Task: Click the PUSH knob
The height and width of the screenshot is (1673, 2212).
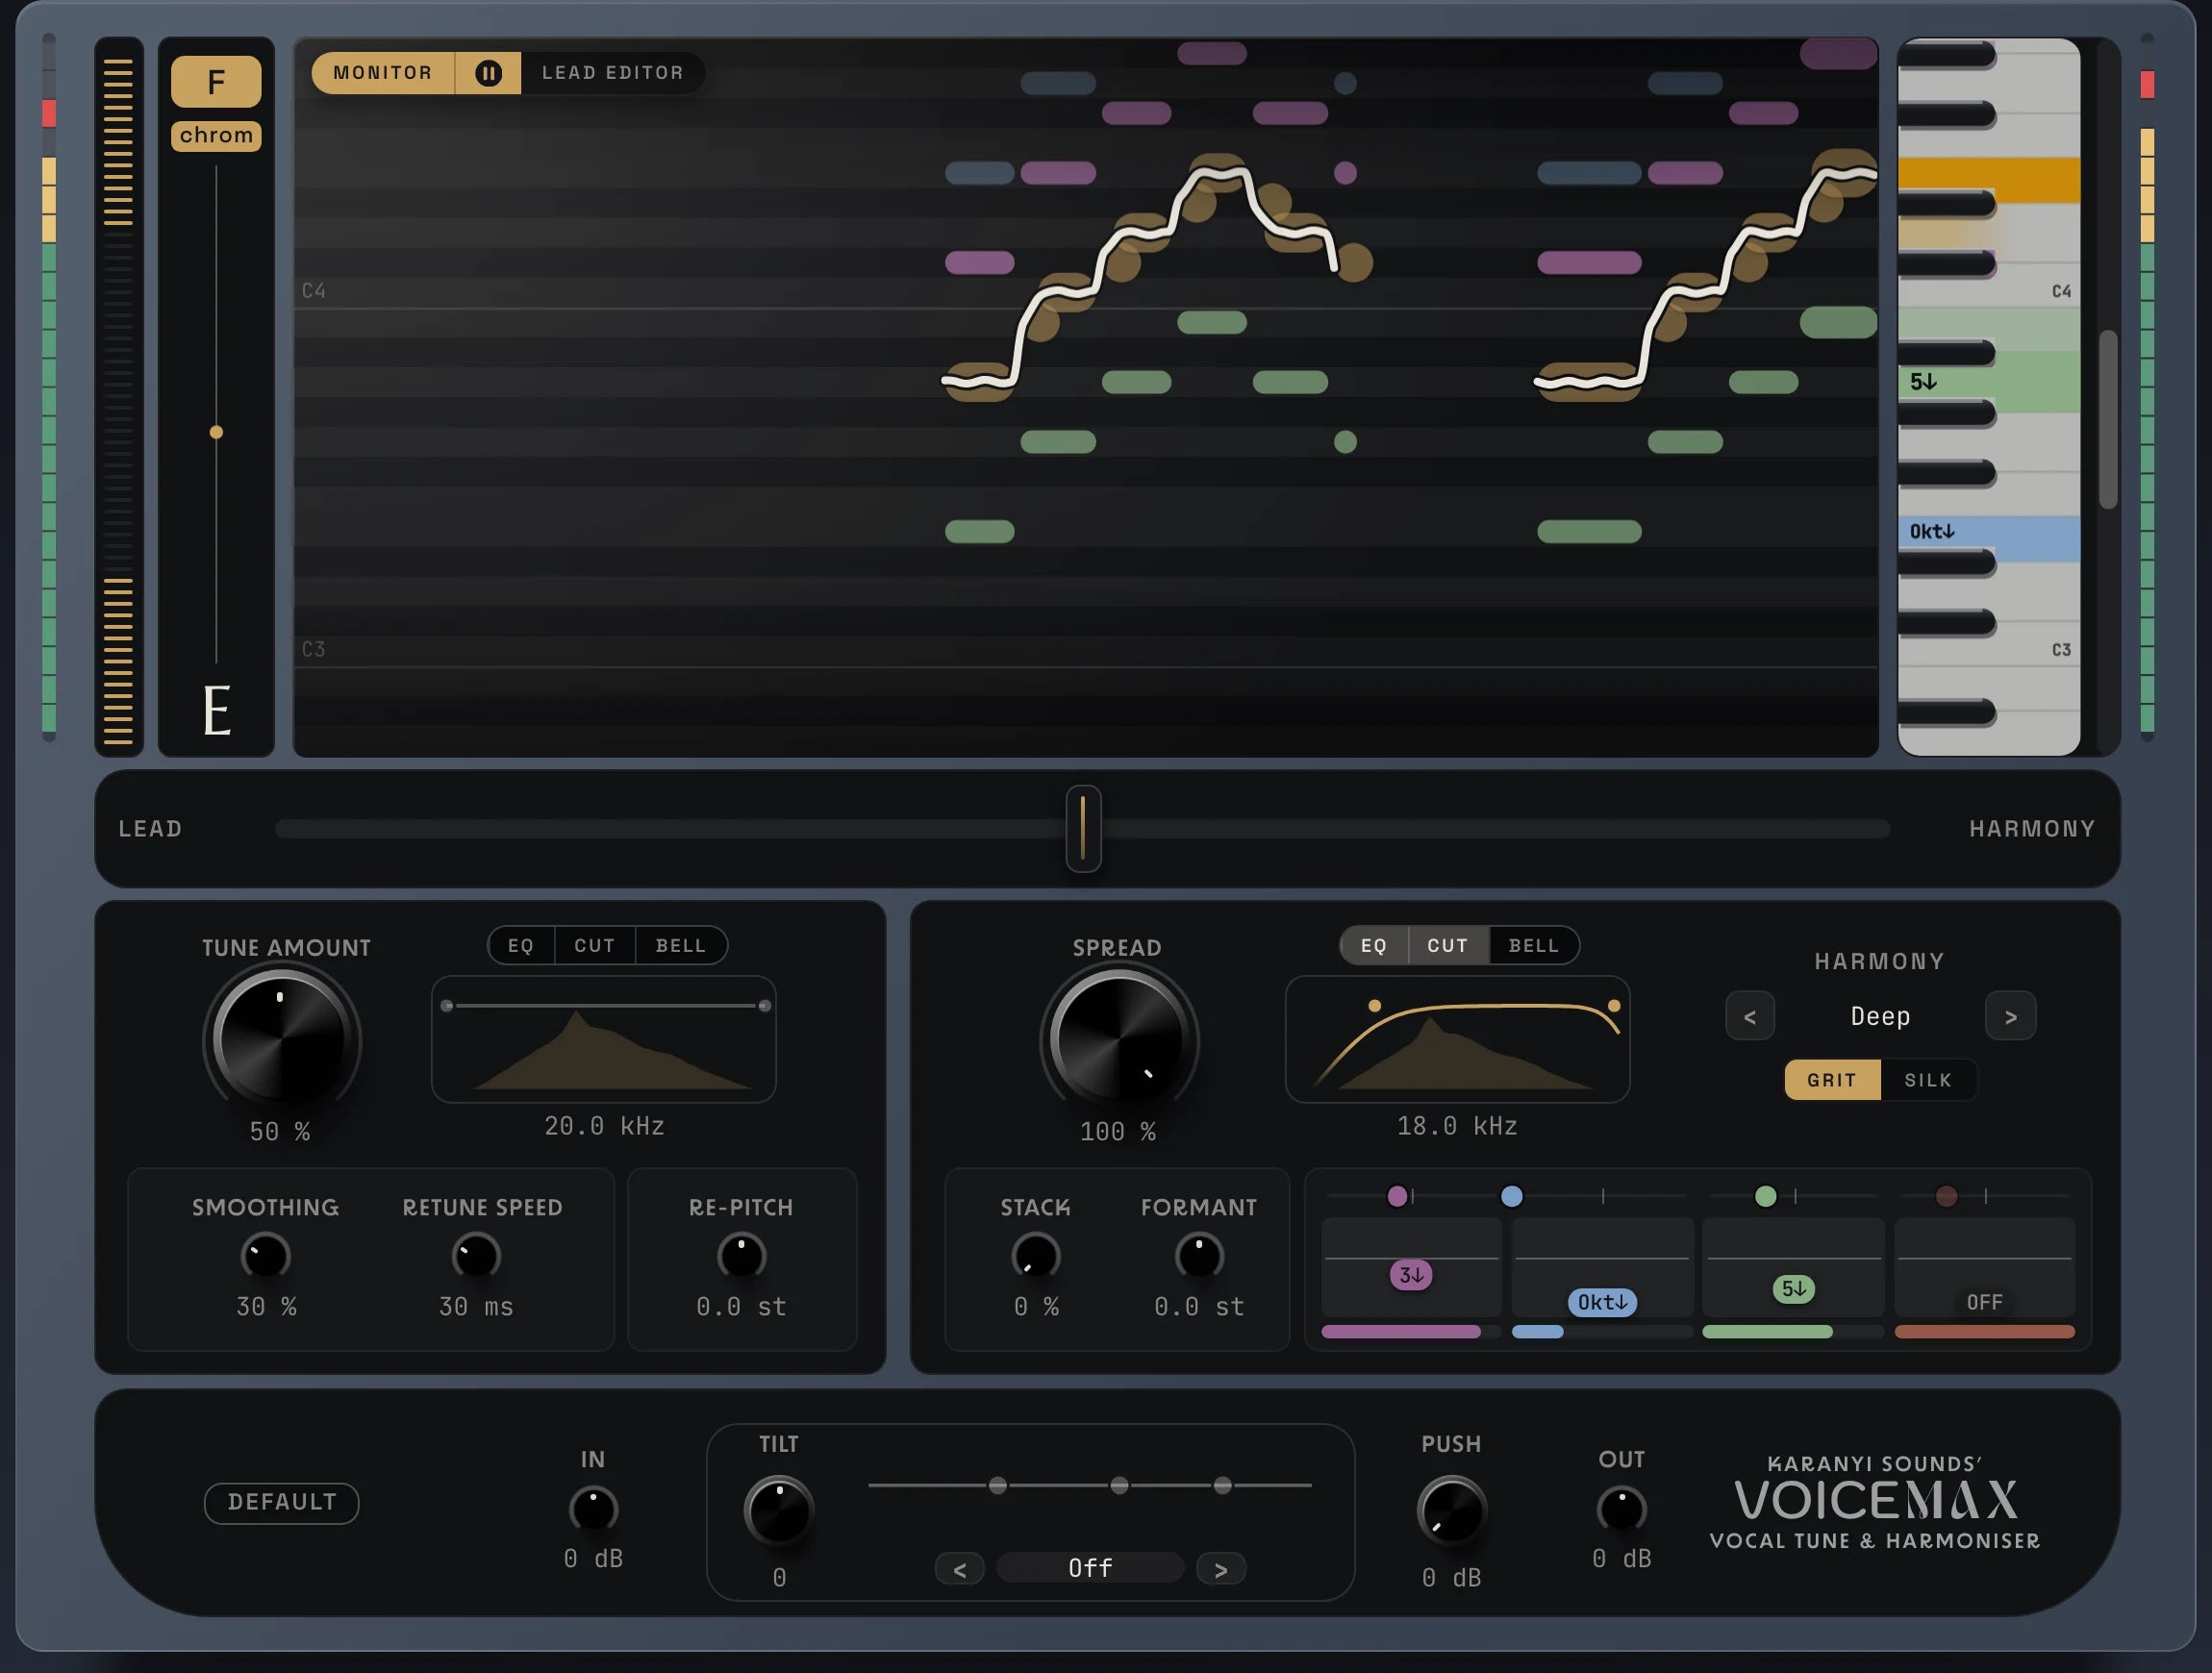Action: click(x=1451, y=1510)
